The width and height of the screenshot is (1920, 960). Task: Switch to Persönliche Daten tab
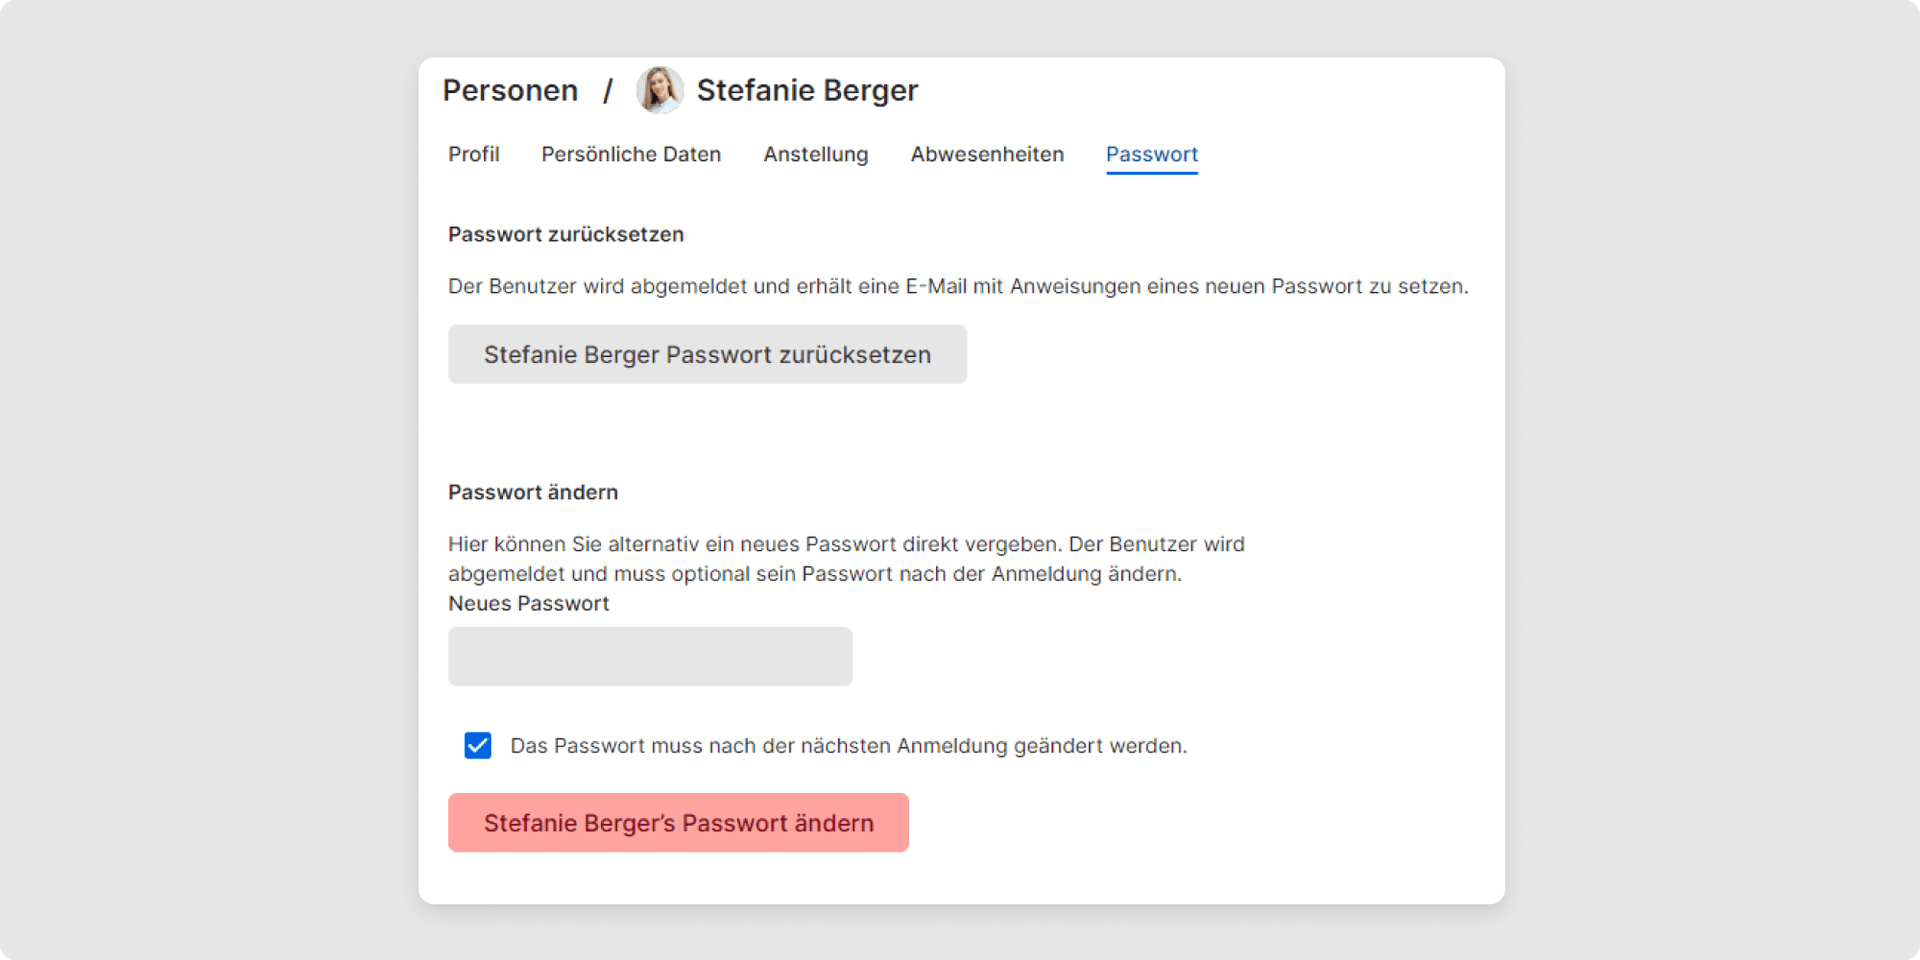(631, 154)
